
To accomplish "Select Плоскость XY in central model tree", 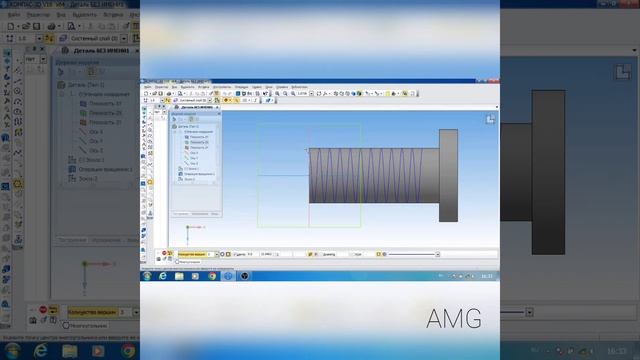I will pos(199,137).
